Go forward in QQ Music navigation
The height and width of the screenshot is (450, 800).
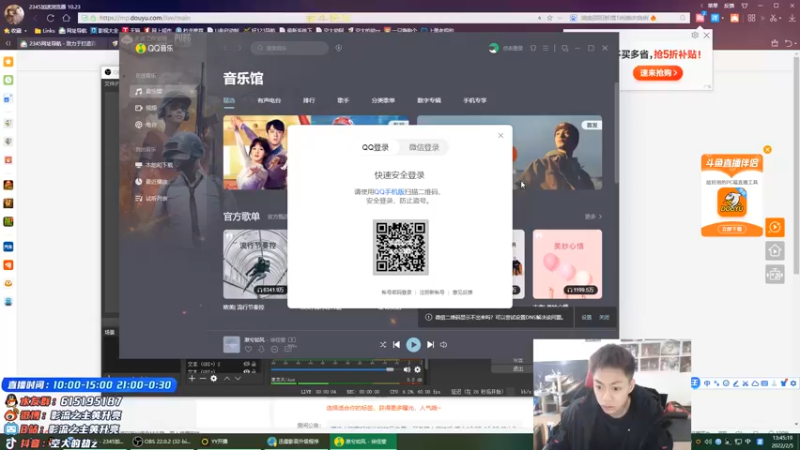pos(239,48)
